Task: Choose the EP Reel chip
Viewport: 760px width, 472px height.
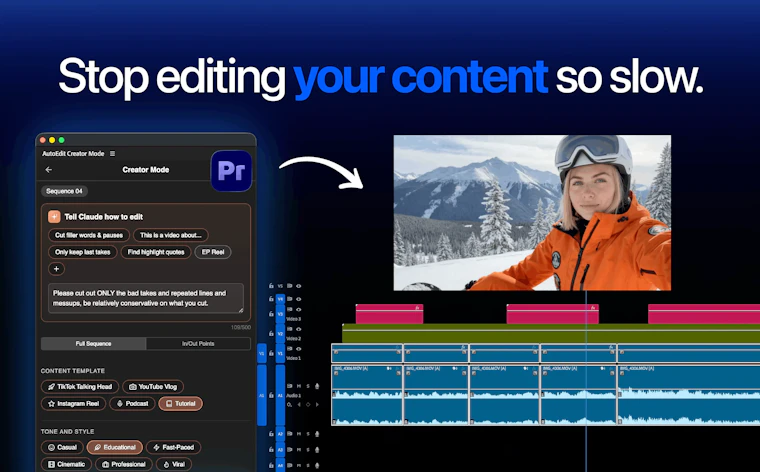Action: (213, 252)
